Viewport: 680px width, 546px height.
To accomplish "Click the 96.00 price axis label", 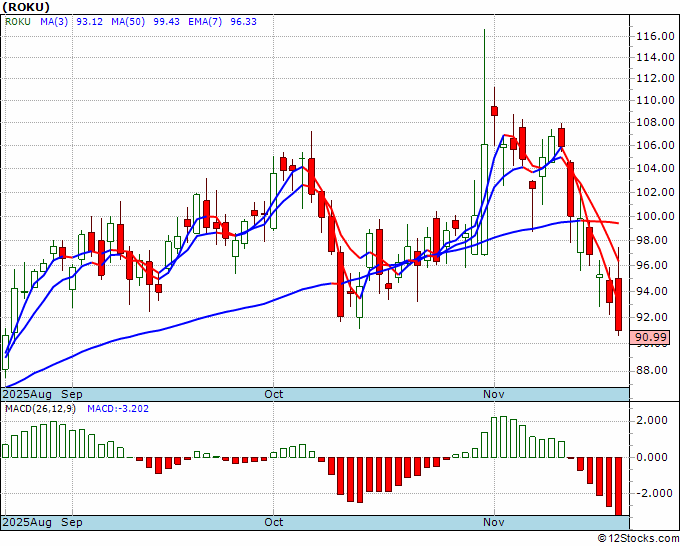I will (652, 265).
